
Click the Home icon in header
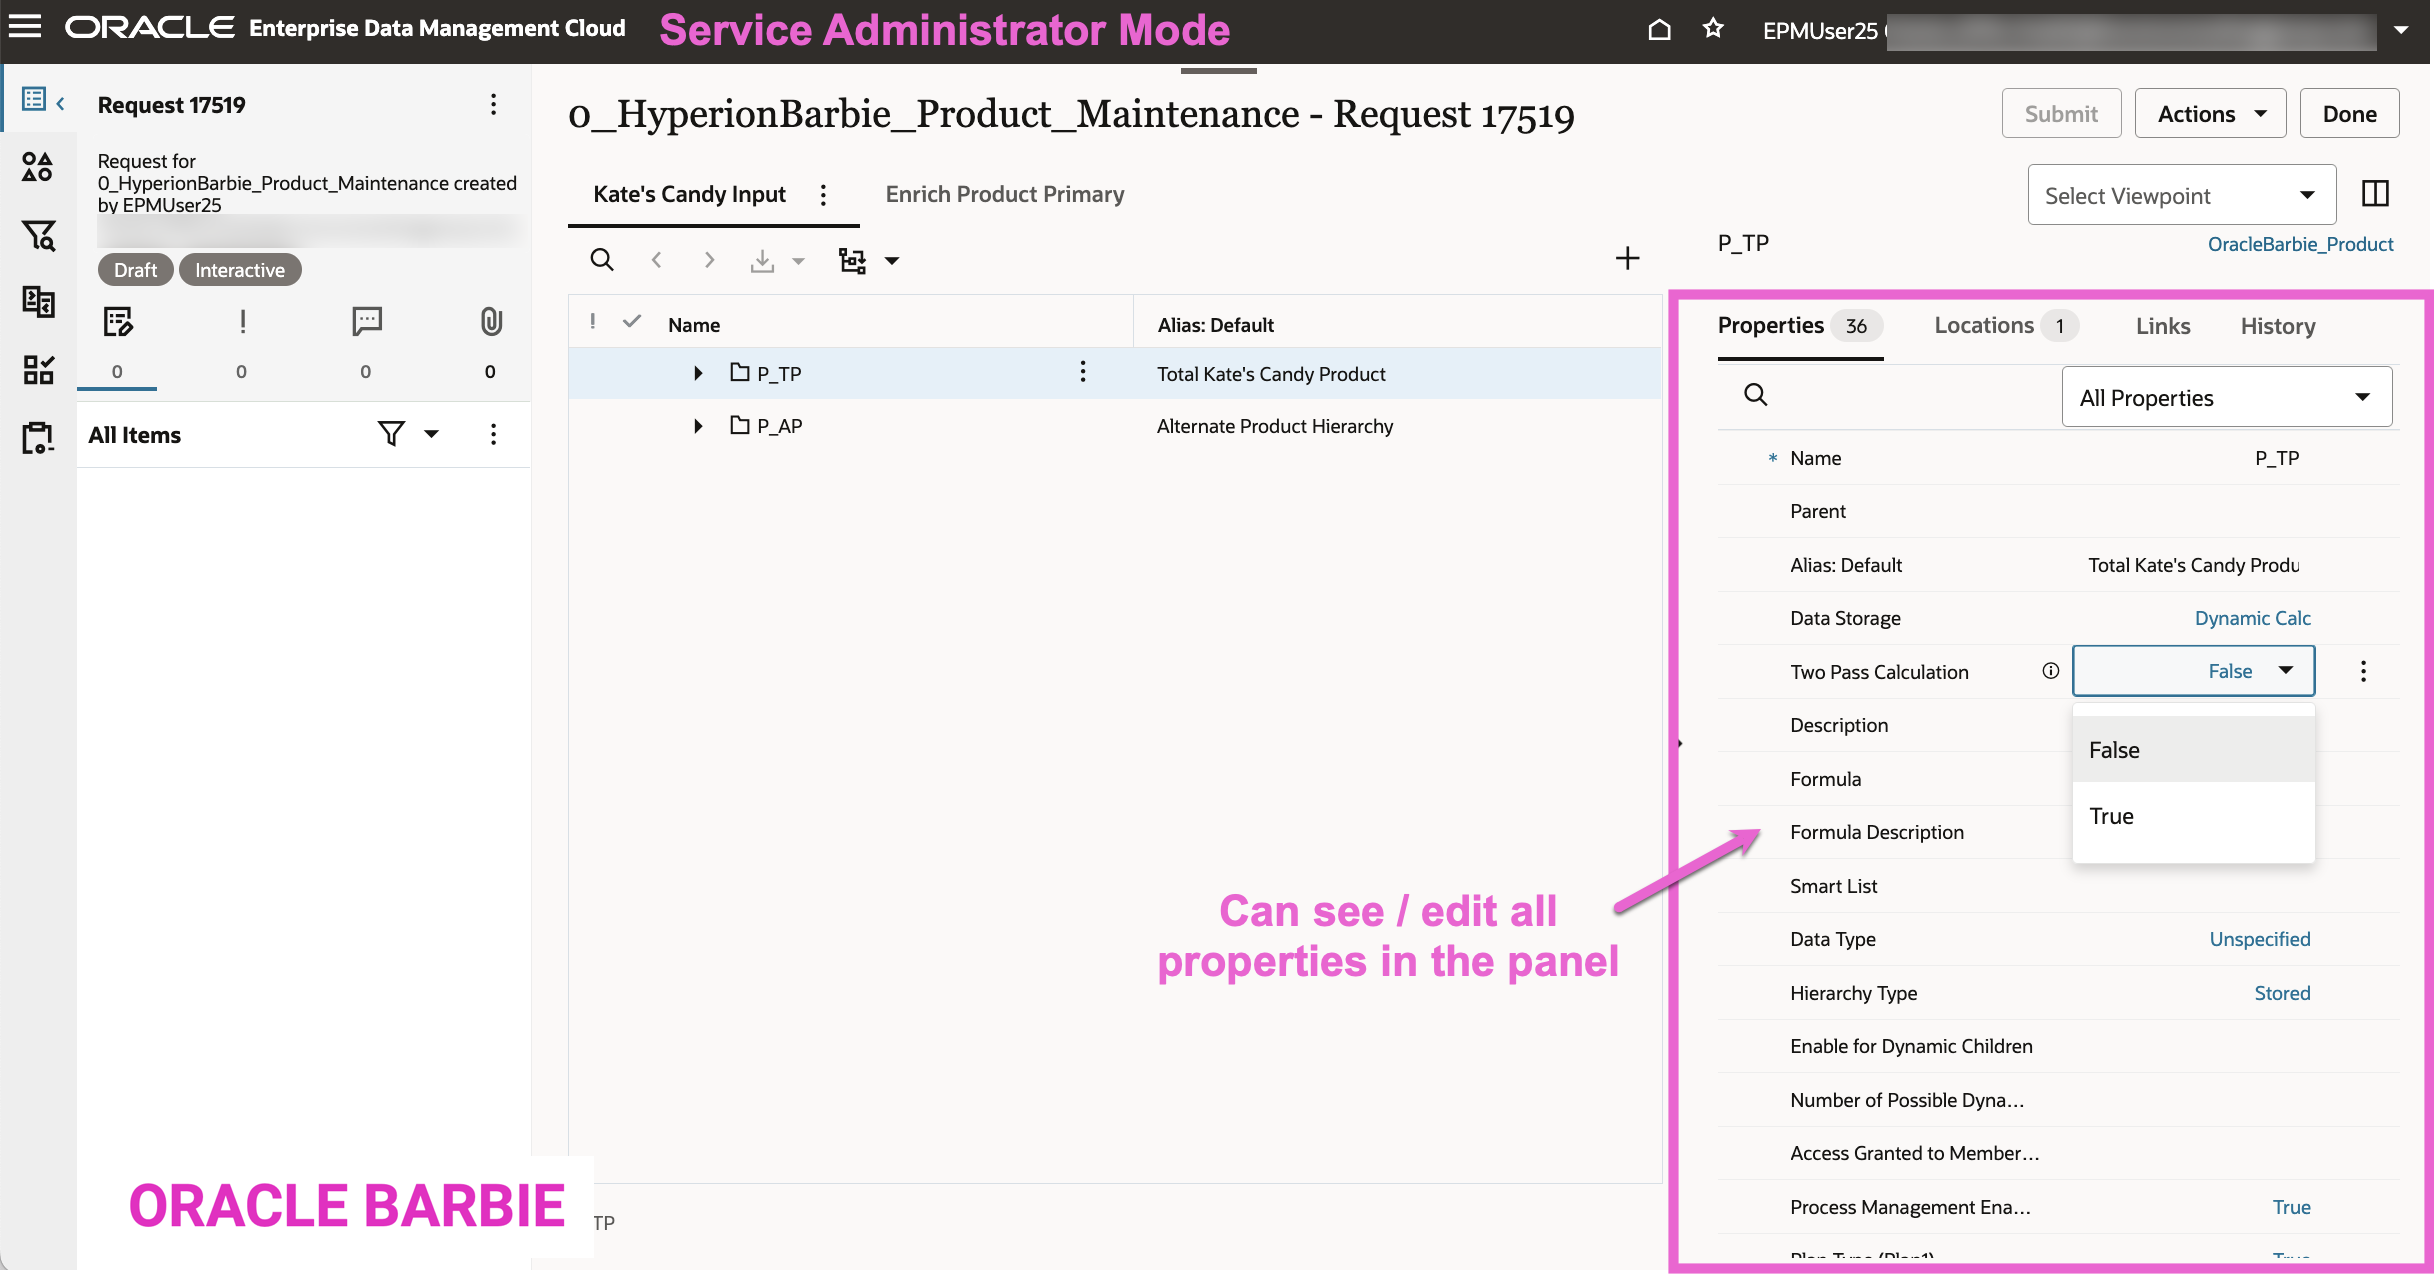(x=1659, y=29)
